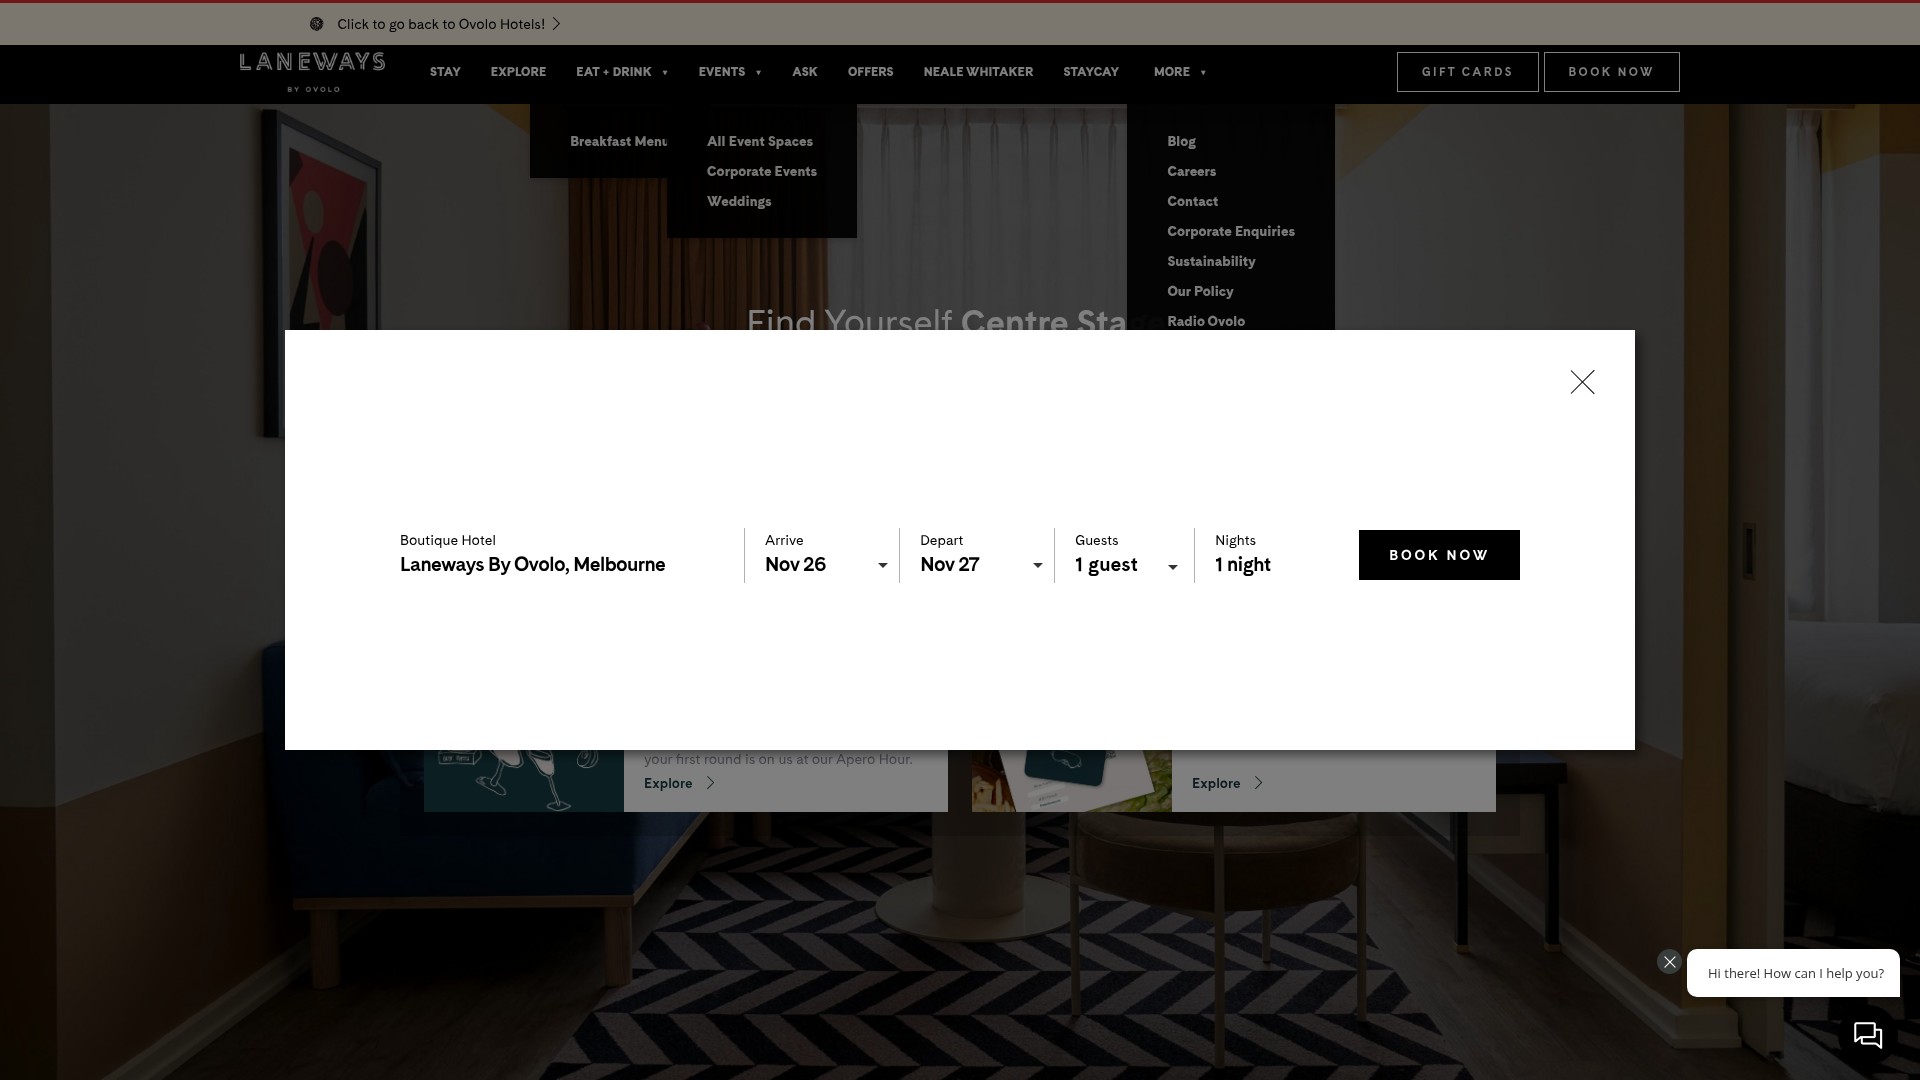Viewport: 1920px width, 1080px height.
Task: Click the hotel name Laneways By Ovolo, Melbourne
Action: [532, 565]
